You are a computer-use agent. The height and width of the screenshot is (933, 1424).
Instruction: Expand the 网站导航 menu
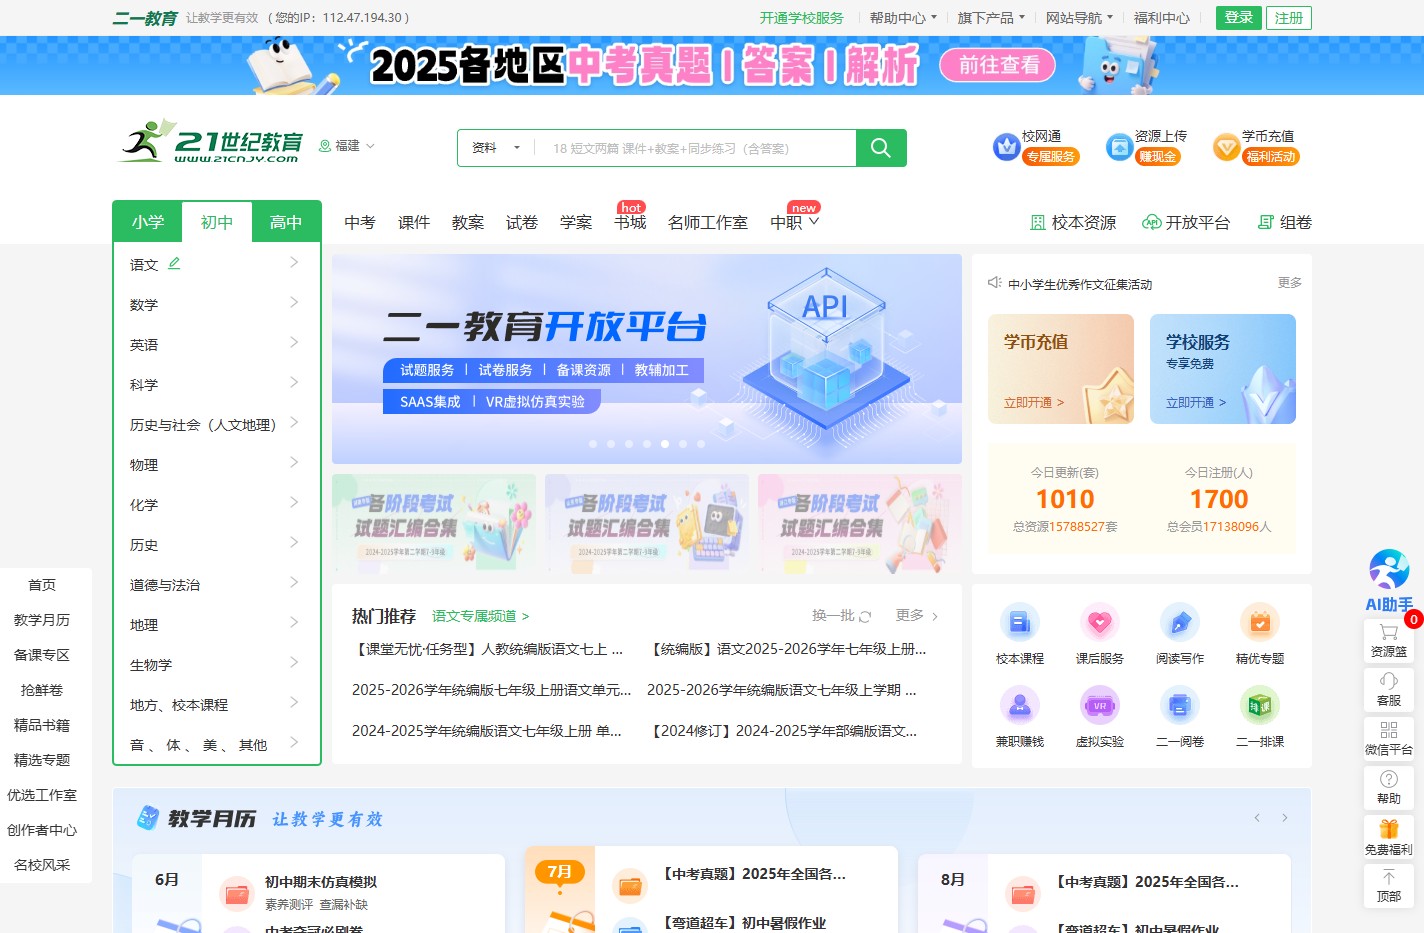coord(1079,18)
